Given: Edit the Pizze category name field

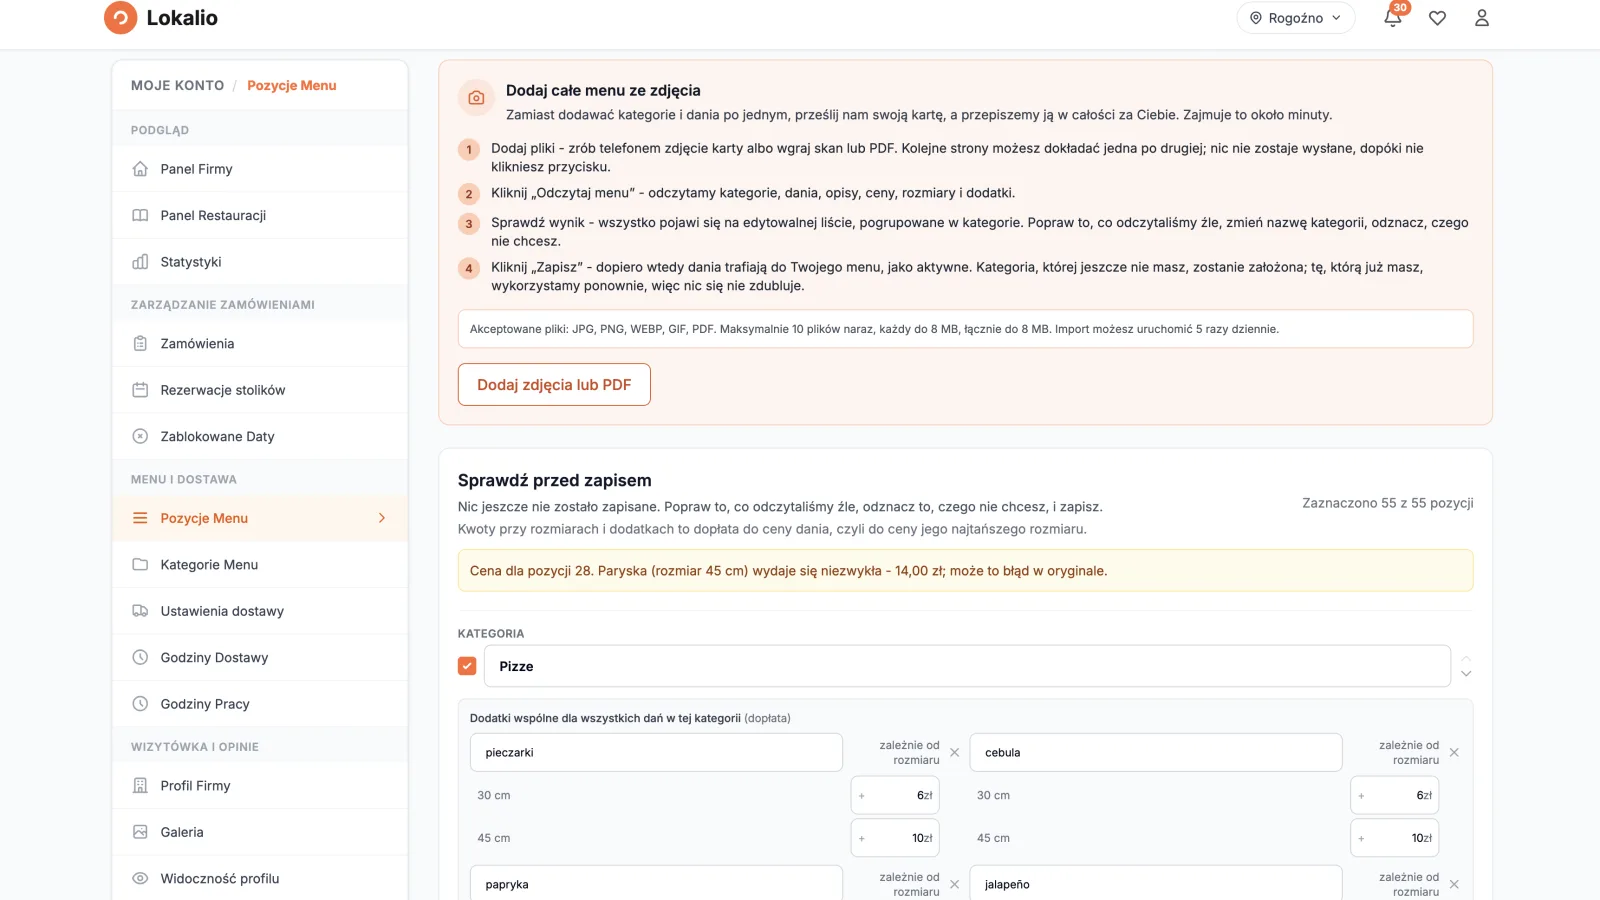Looking at the screenshot, I should tap(967, 666).
